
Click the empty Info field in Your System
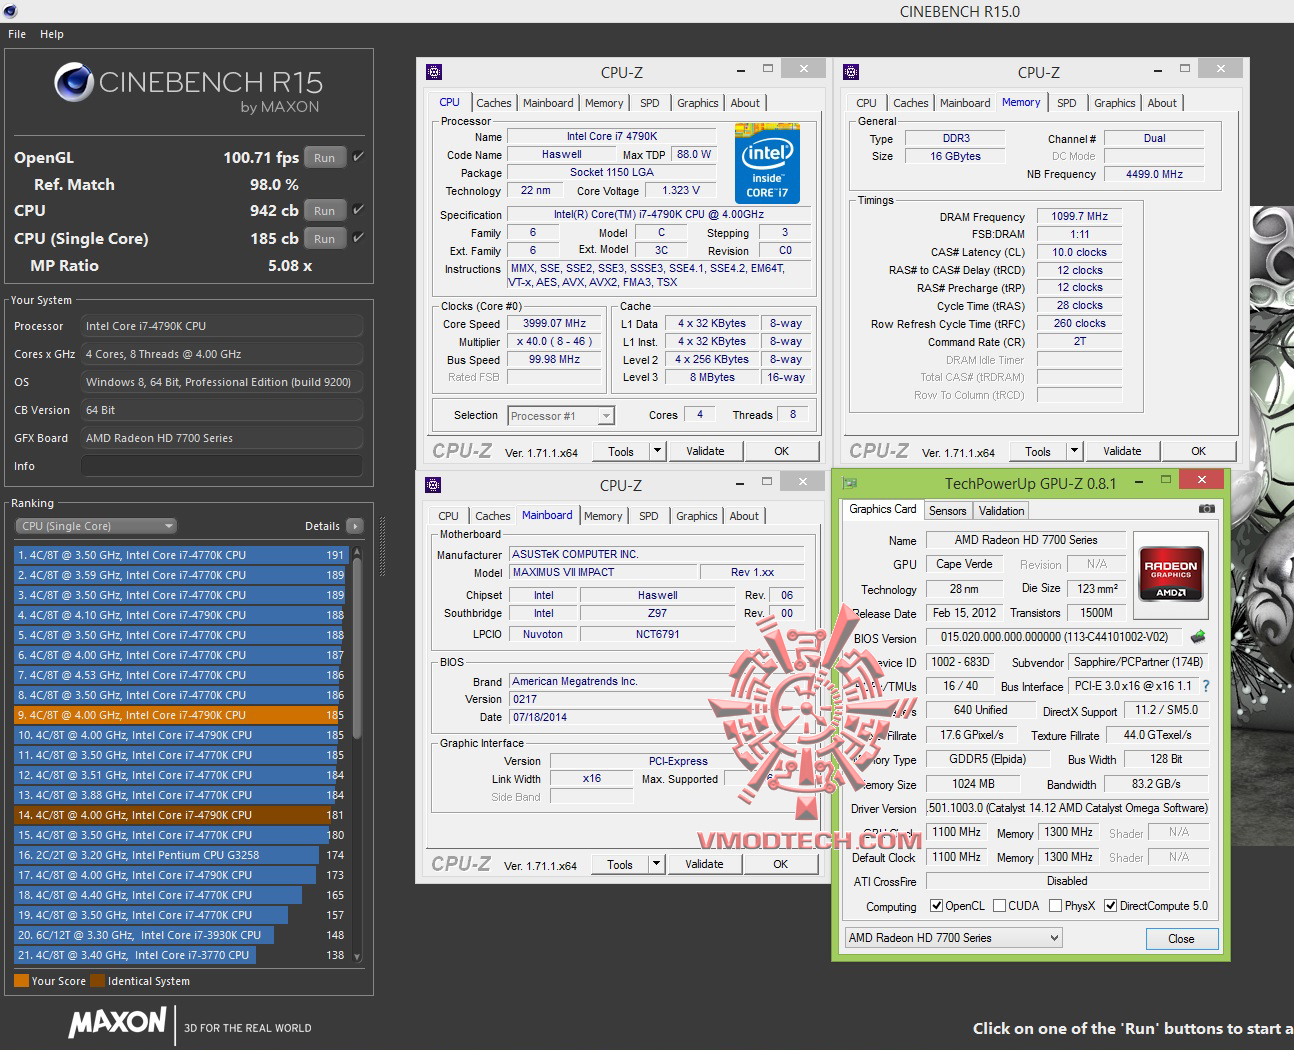click(222, 466)
